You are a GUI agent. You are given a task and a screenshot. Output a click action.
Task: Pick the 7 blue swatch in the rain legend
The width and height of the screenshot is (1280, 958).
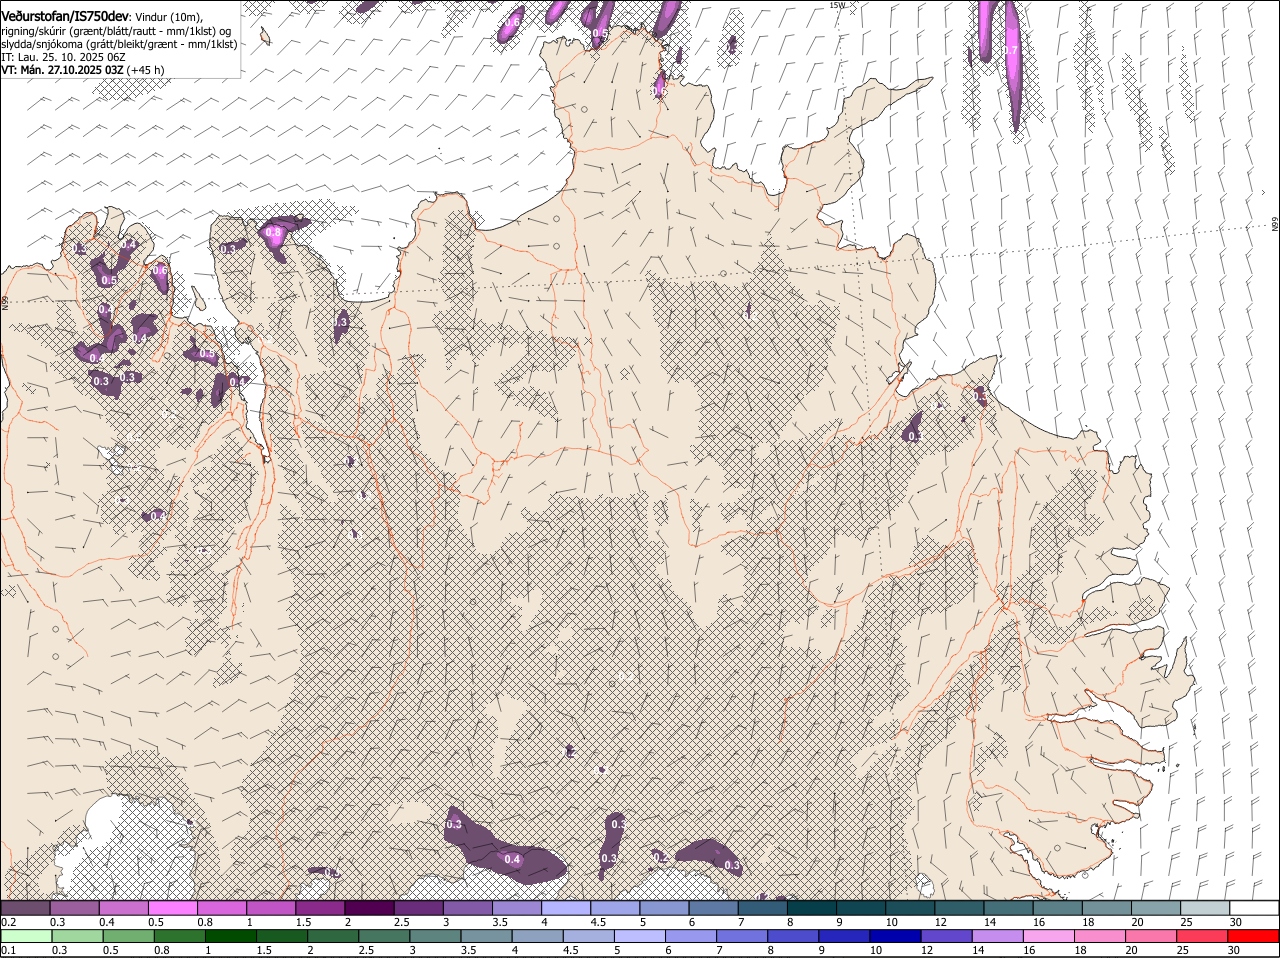[742, 937]
